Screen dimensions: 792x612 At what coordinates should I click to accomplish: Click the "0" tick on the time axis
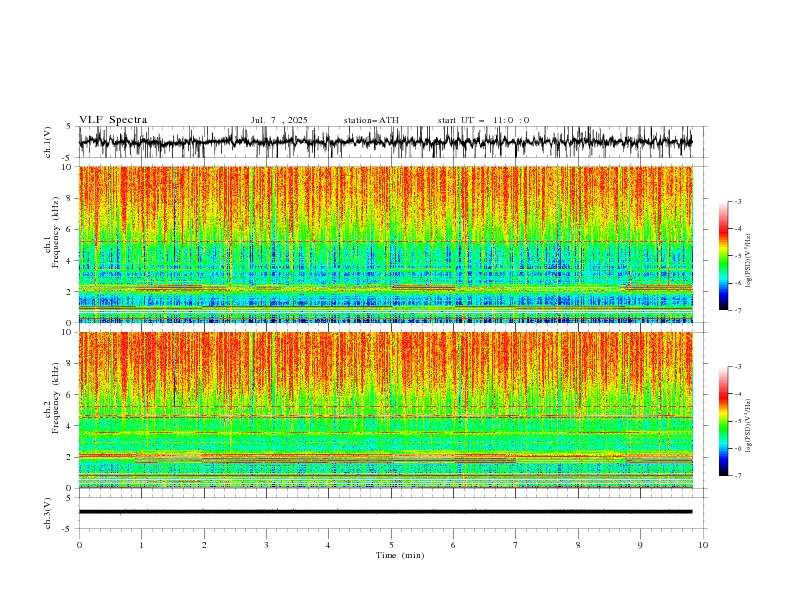pos(79,545)
